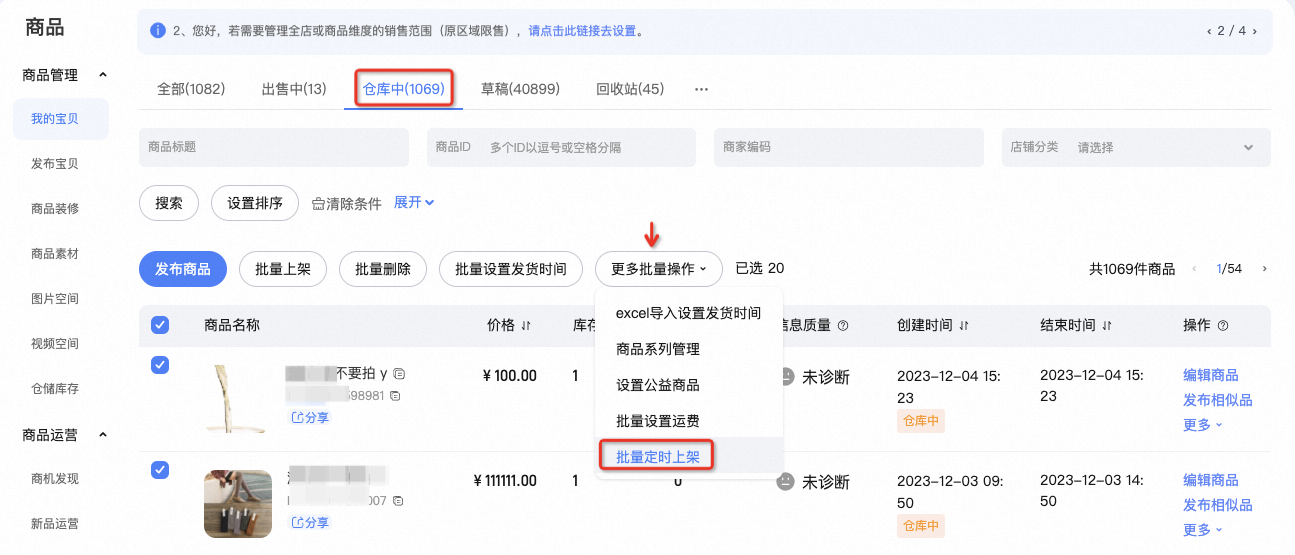
Task: Switch to 仓库中(1069) tab
Action: (403, 89)
